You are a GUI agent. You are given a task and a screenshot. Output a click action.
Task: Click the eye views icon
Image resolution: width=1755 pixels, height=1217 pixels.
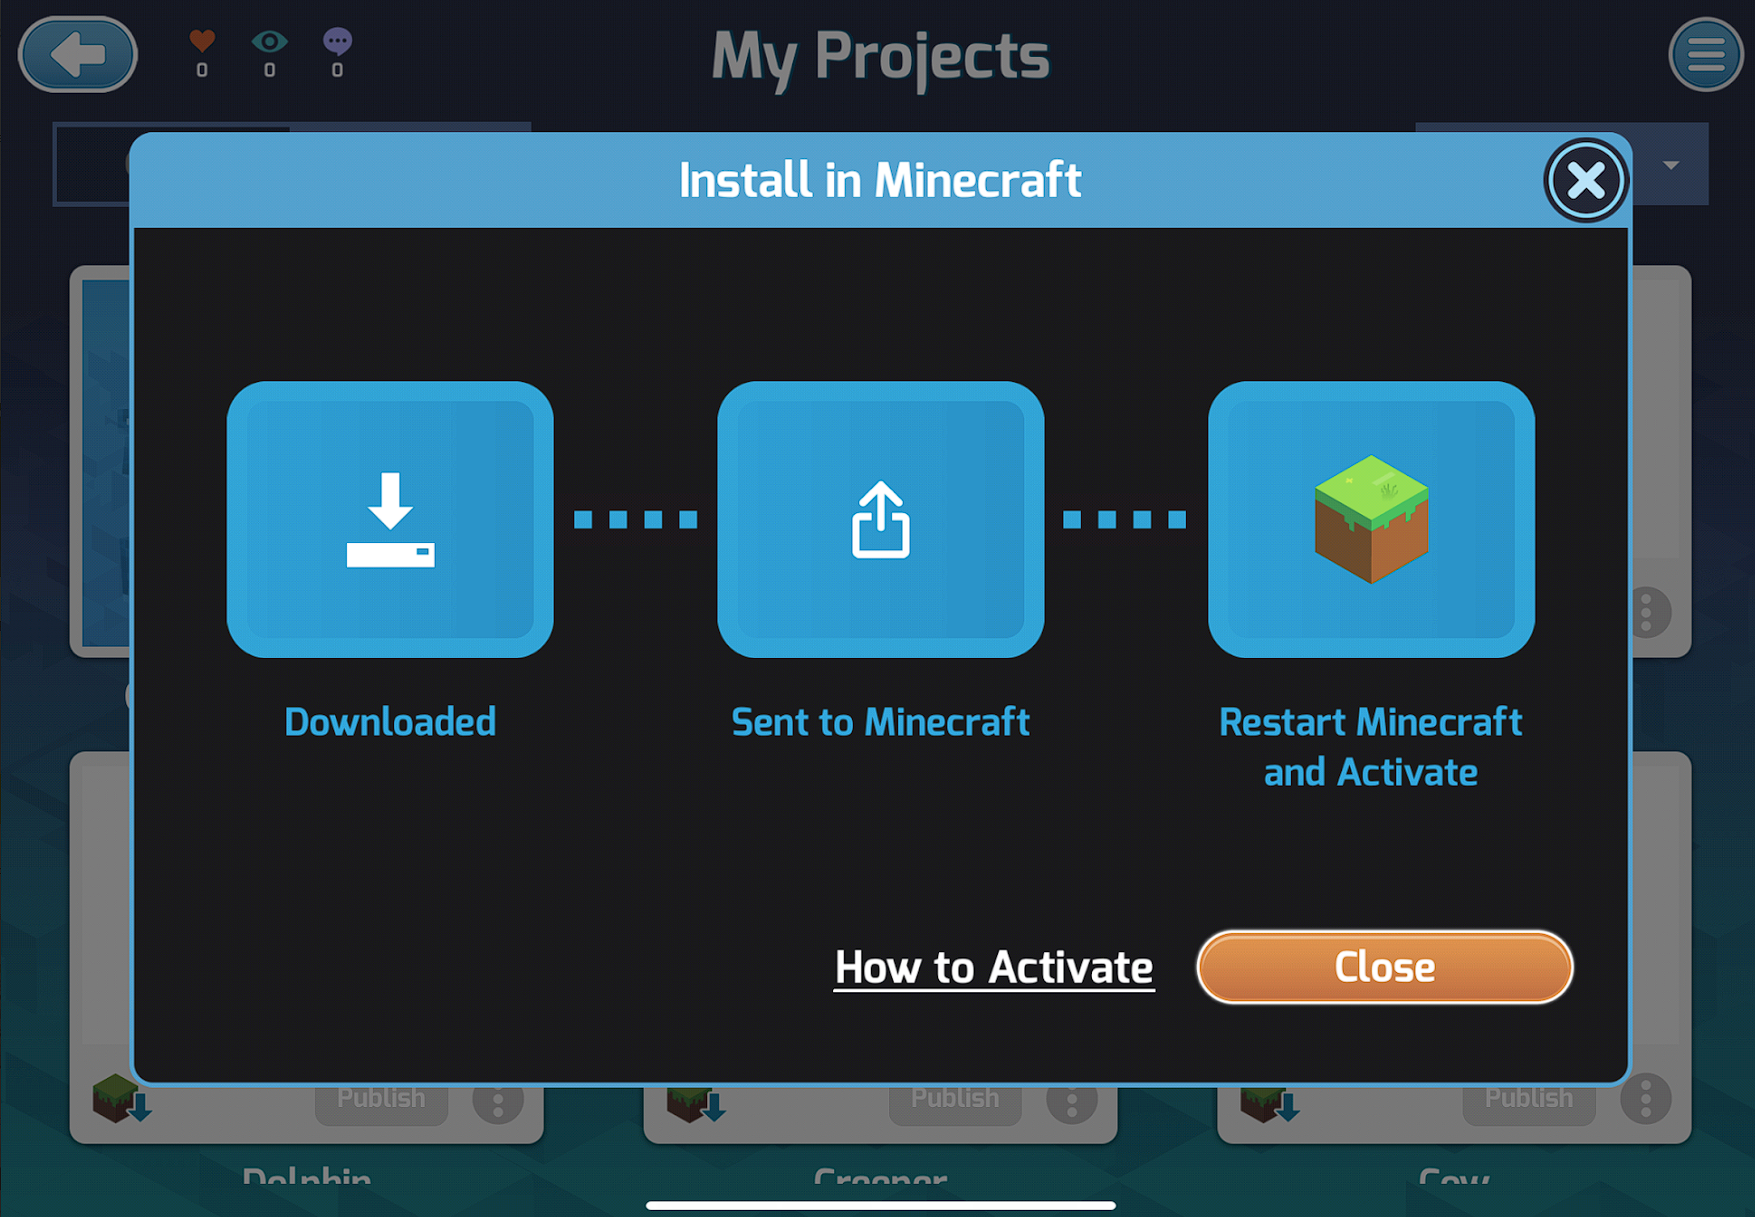[269, 41]
